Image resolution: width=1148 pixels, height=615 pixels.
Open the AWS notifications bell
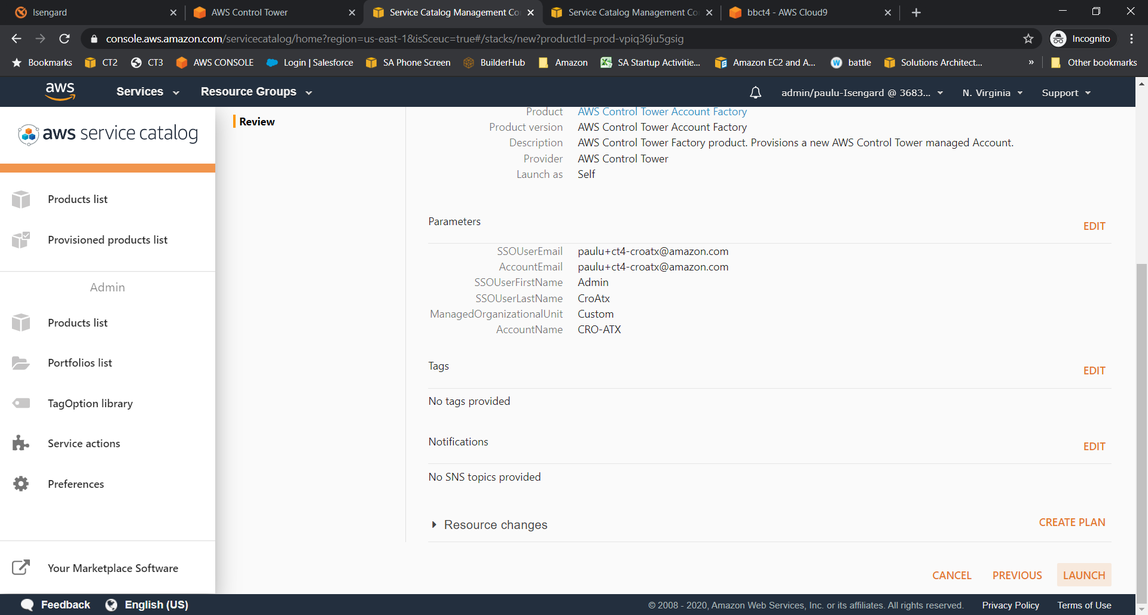[x=756, y=92]
